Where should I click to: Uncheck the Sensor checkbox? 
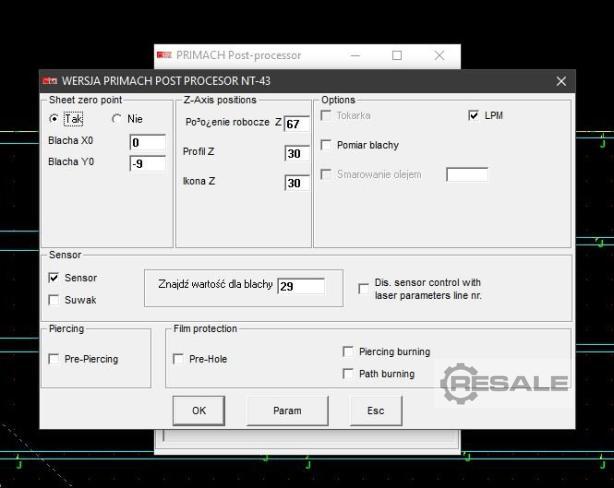(54, 278)
